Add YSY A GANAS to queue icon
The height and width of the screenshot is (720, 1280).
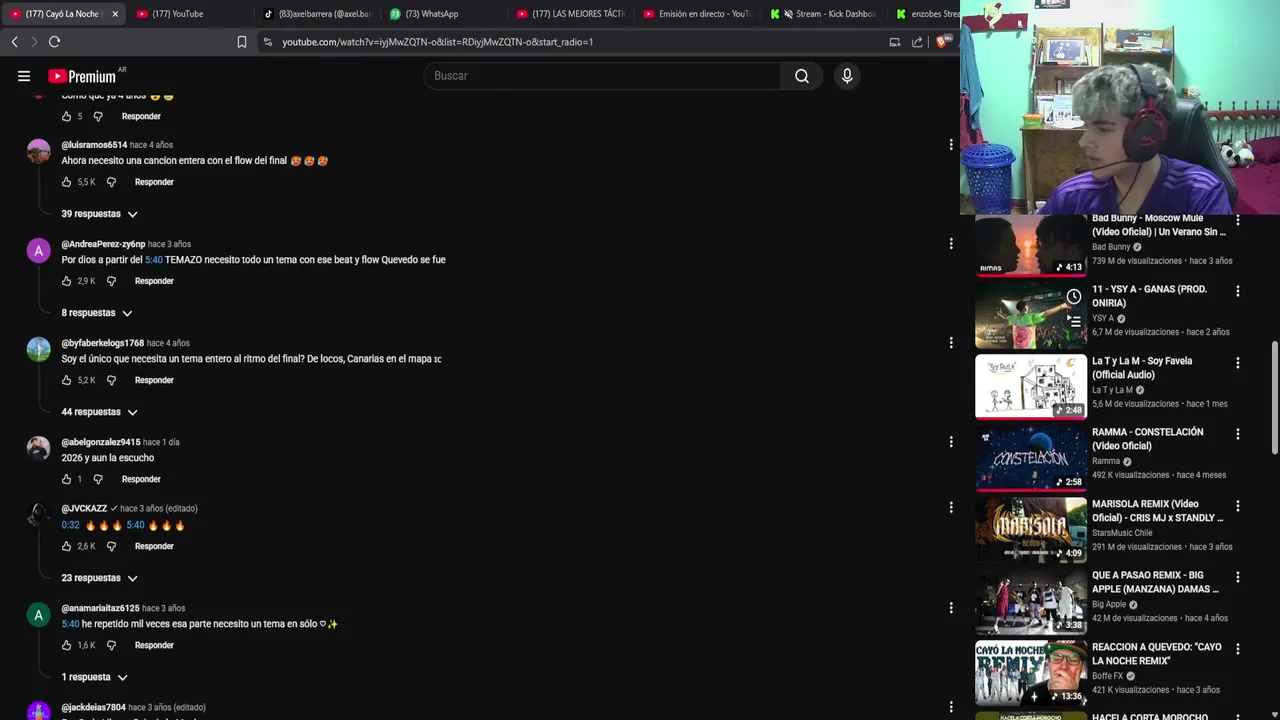click(1073, 321)
